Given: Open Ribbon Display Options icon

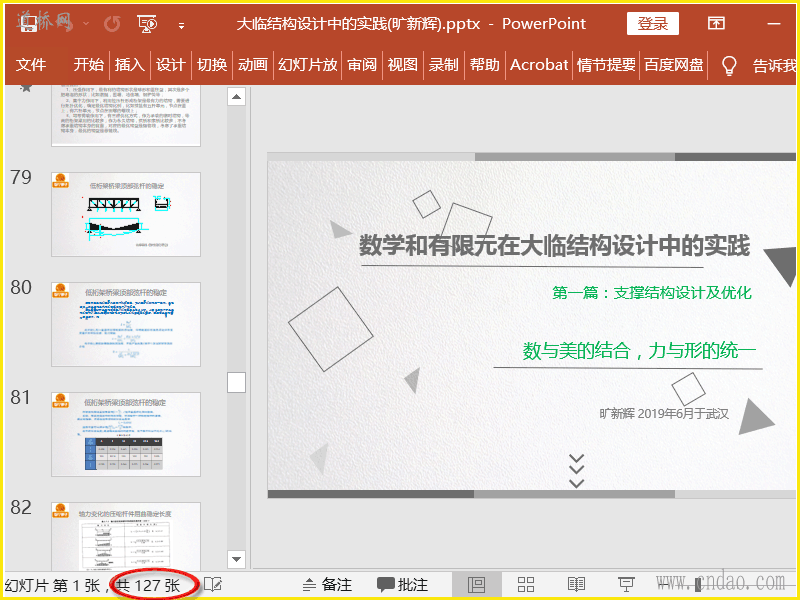Looking at the screenshot, I should [716, 23].
